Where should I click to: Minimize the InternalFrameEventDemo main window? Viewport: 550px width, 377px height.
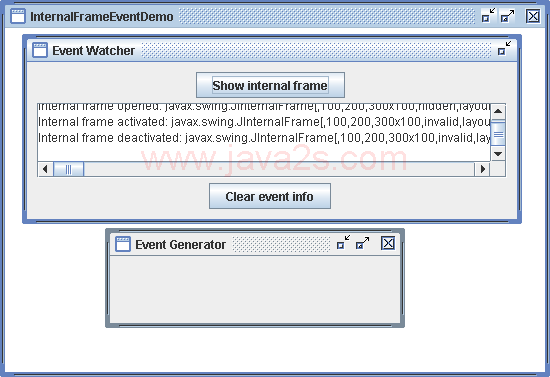[x=488, y=16]
